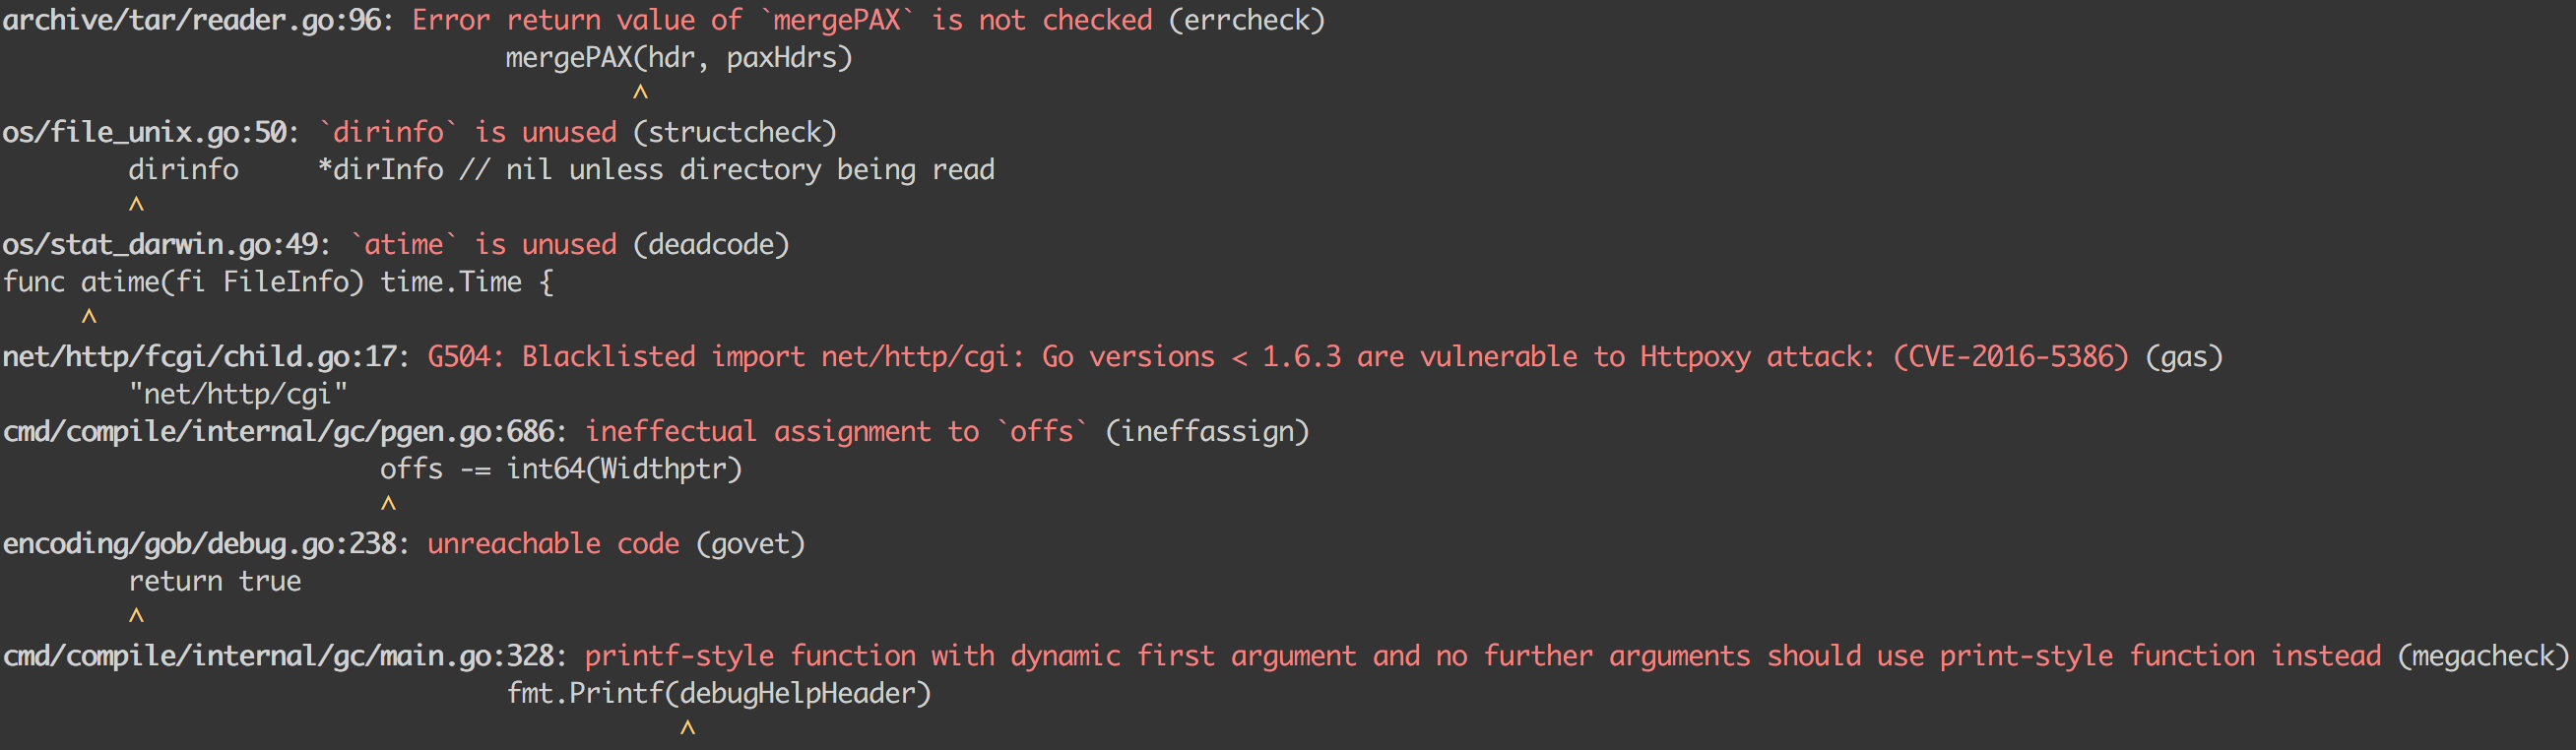Click the offs -= int64(Widthptr) code line

coord(561,469)
